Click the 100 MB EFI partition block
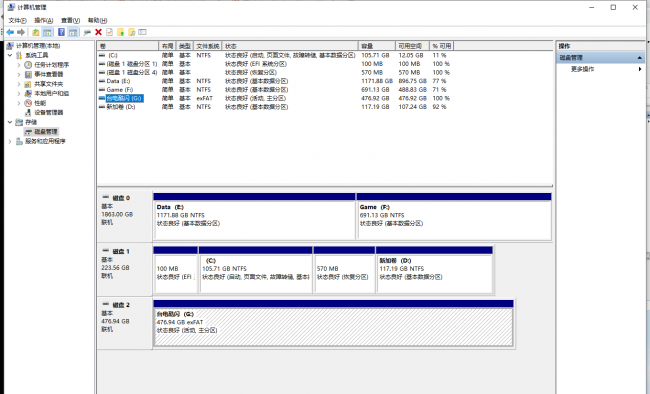 tap(175, 270)
